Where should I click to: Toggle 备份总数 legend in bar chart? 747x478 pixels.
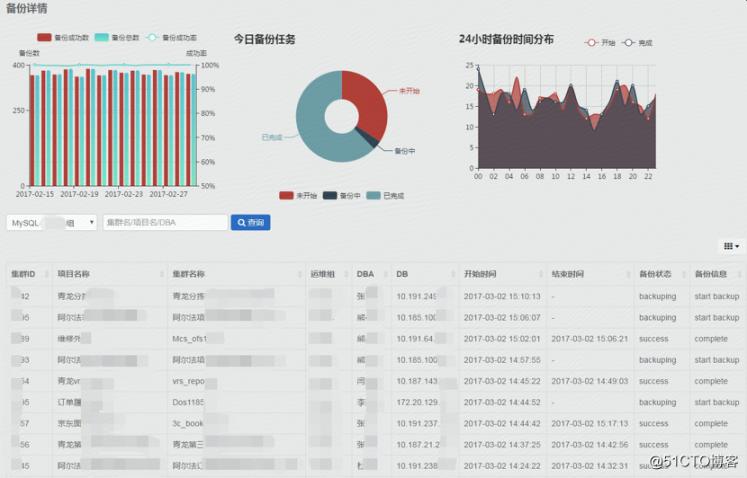(102, 37)
